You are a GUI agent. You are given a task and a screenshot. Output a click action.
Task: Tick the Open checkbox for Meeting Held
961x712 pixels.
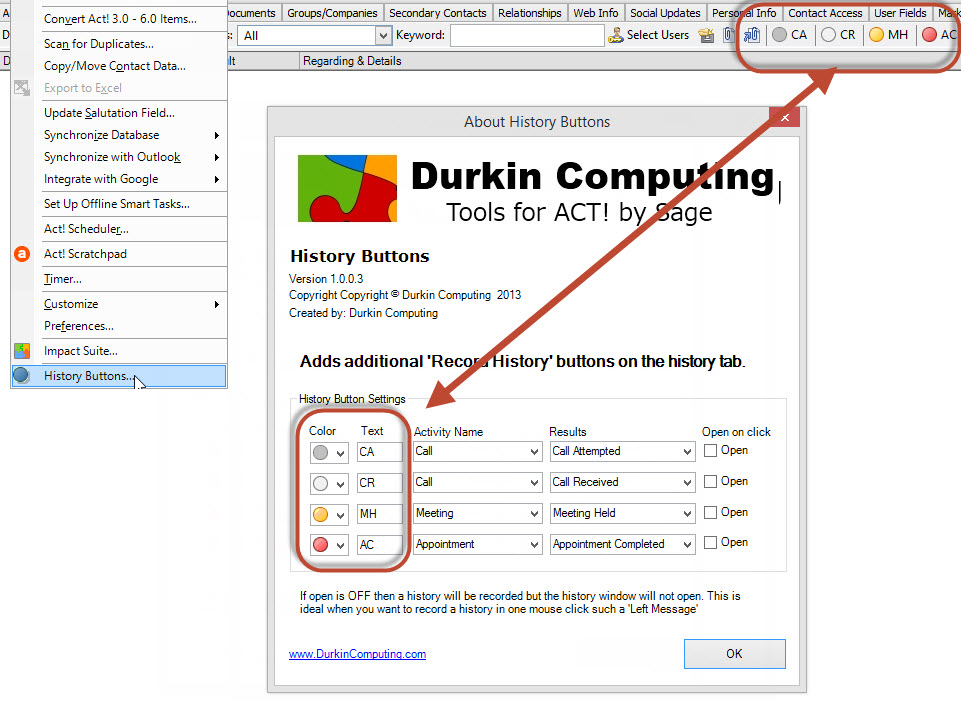(710, 512)
